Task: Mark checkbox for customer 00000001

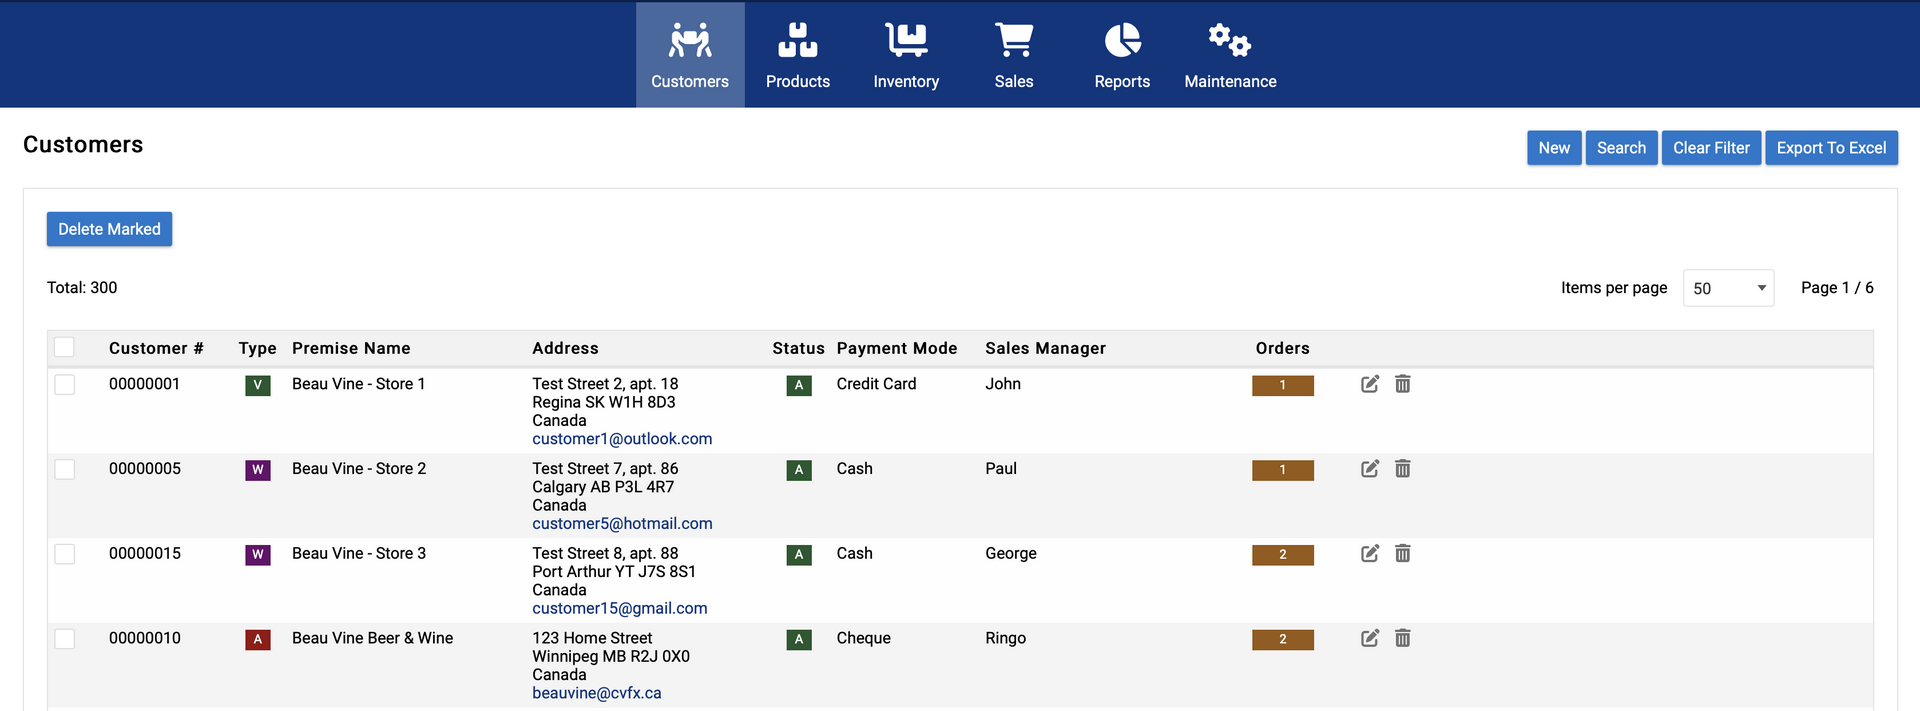Action: 65,385
